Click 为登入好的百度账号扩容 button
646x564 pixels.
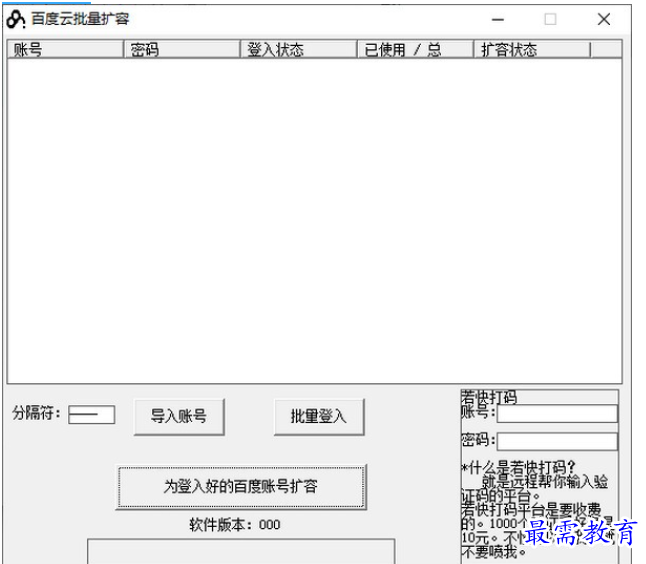point(241,487)
